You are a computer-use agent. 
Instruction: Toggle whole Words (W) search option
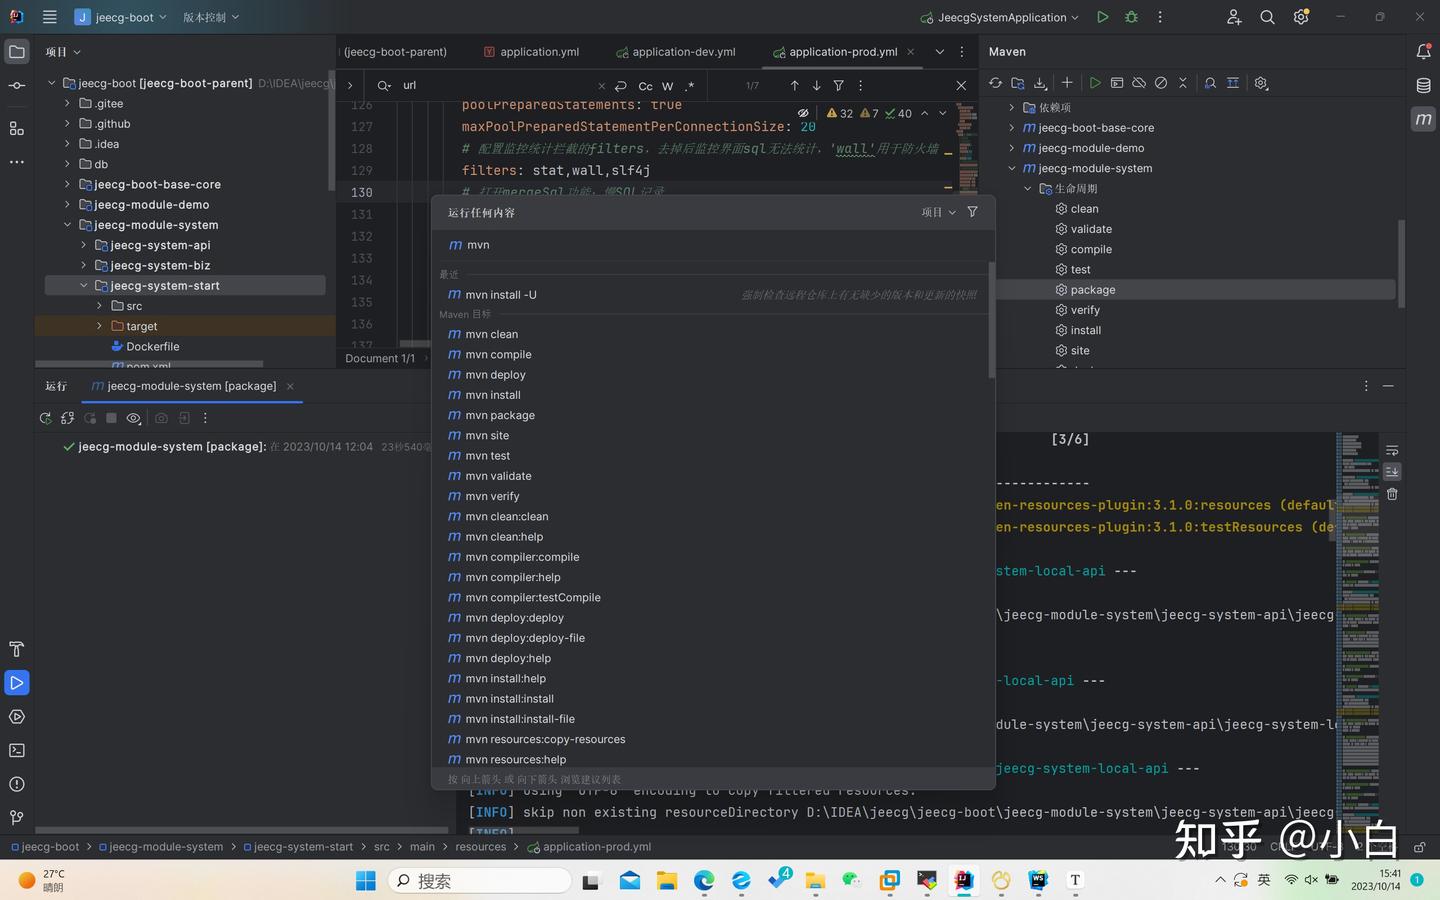[667, 86]
